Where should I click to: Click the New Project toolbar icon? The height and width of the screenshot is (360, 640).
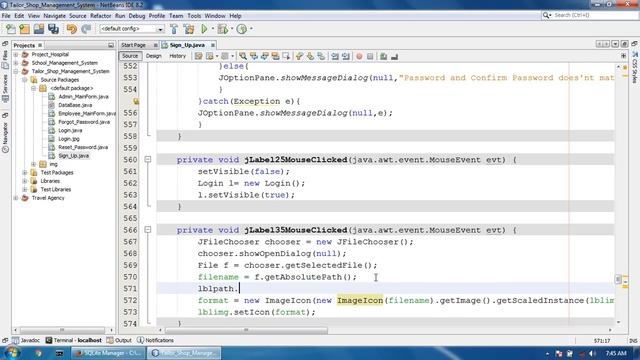click(x=24, y=29)
